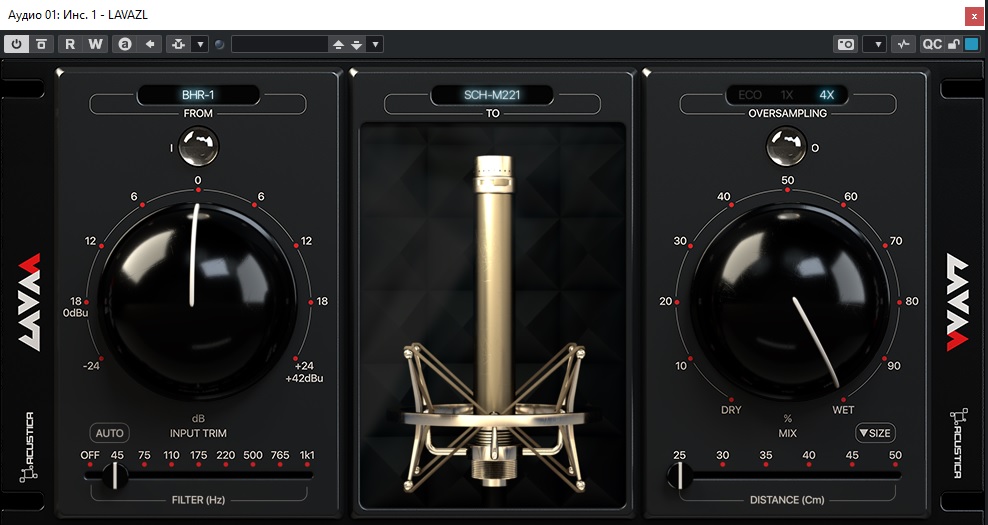Toggle the quick controls lock icon
The image size is (988, 525).
point(954,44)
